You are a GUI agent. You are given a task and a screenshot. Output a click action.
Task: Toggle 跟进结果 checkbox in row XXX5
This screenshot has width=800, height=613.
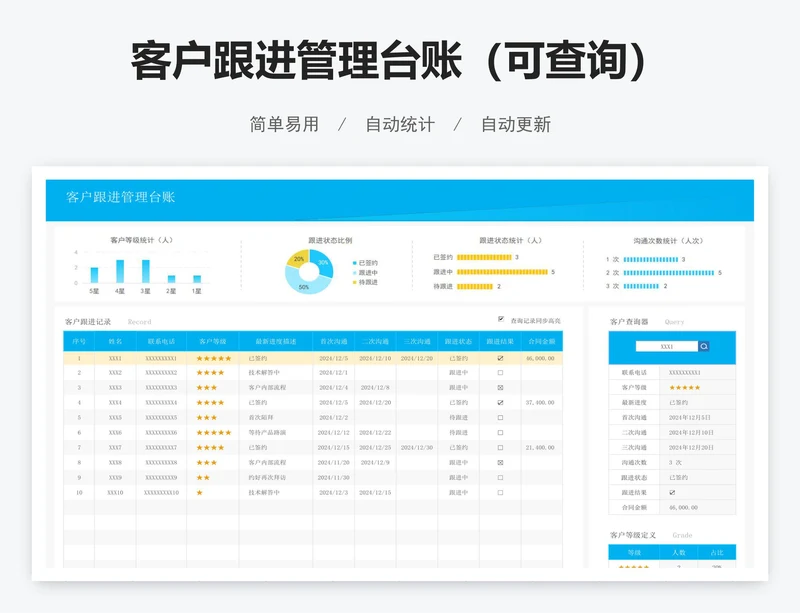pos(500,418)
